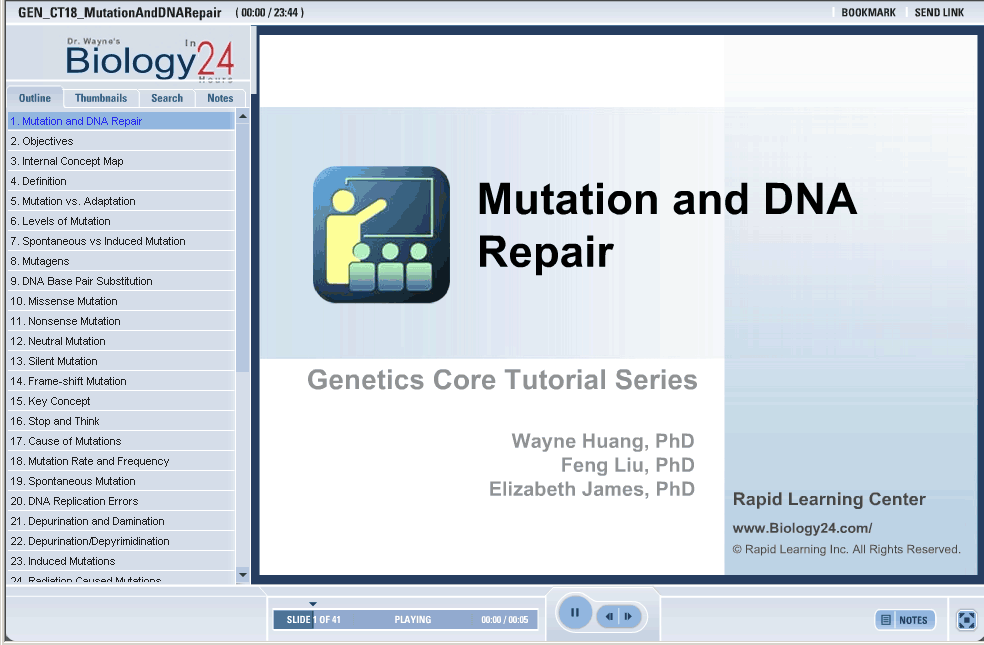Go to DNA Replication Errors slide
Image resolution: width=984 pixels, height=645 pixels.
74,501
